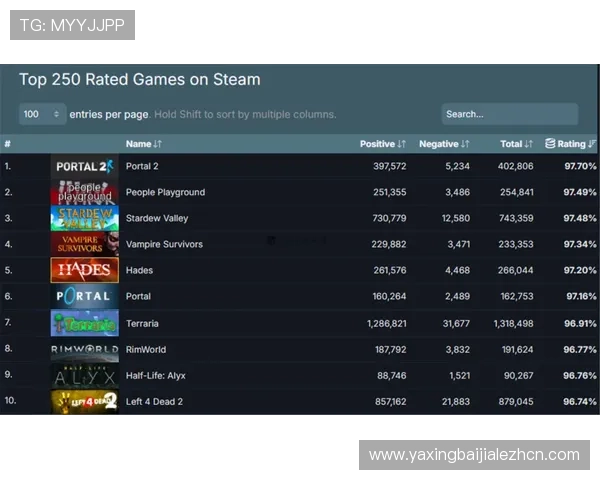Open the Vampire Survivors name link
This screenshot has width=600, height=480.
pyautogui.click(x=164, y=244)
